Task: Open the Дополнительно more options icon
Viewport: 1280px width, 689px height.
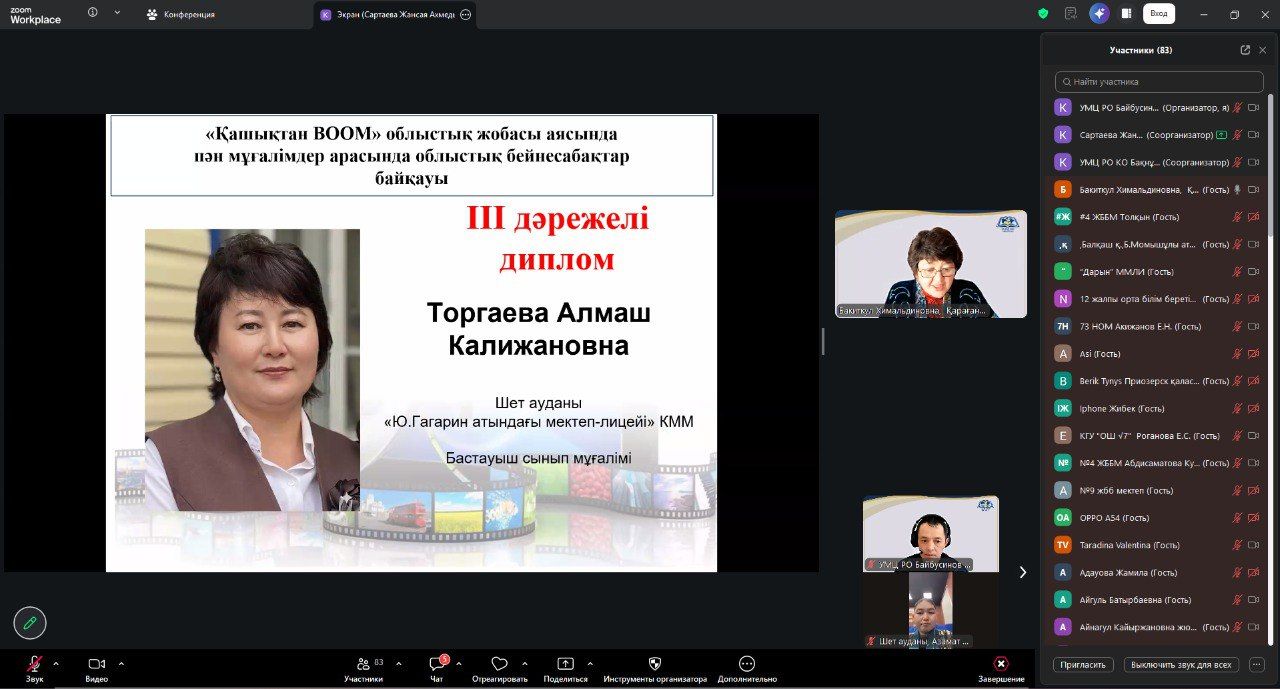Action: tap(746, 664)
